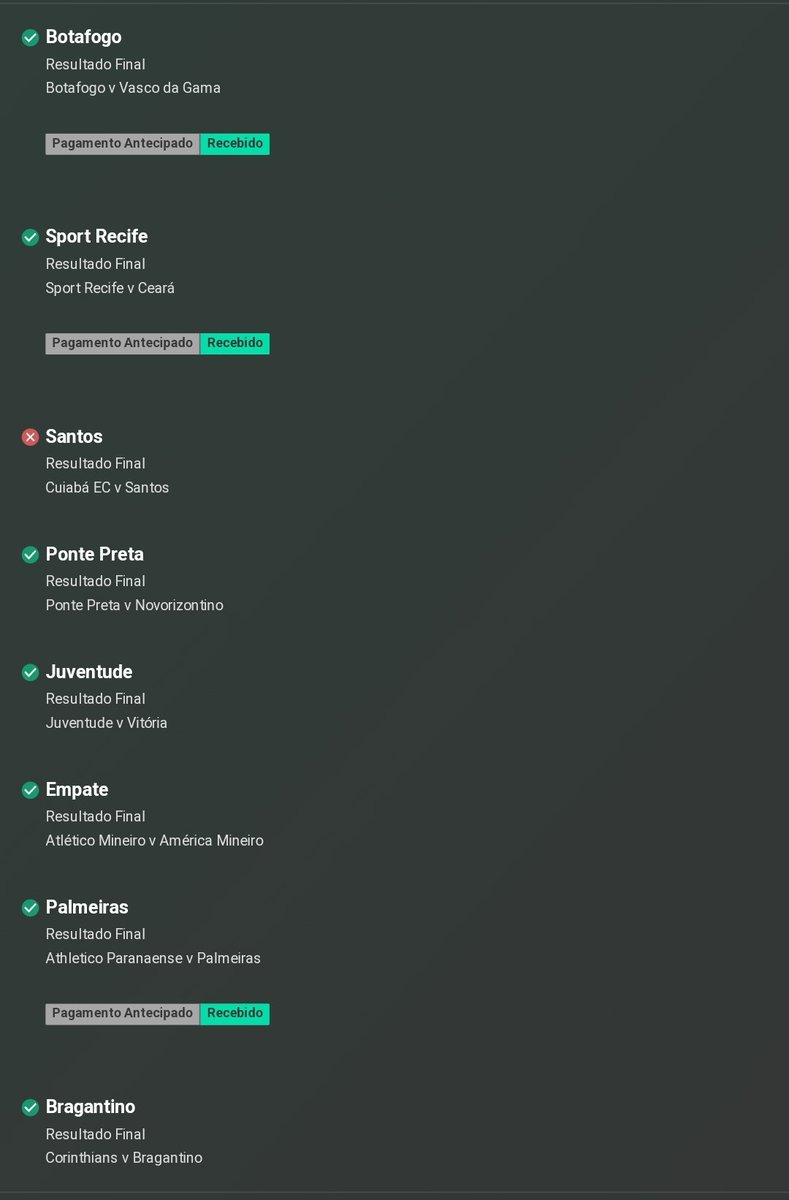Select the Empate selection title

pos(77,790)
